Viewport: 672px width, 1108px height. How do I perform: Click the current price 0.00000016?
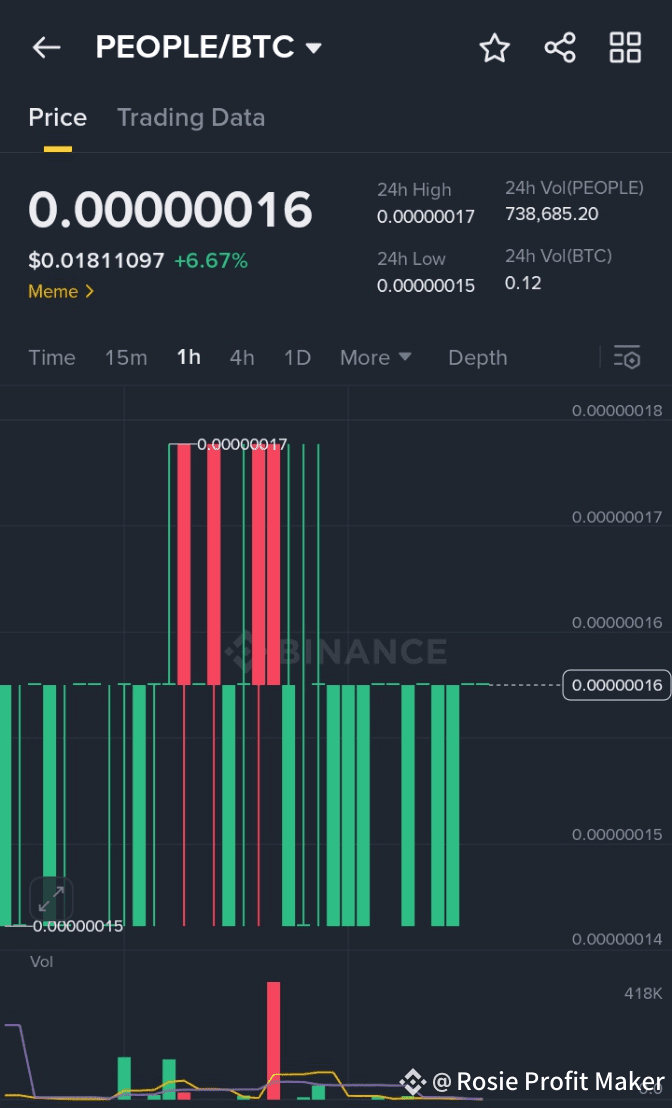pyautogui.click(x=170, y=210)
